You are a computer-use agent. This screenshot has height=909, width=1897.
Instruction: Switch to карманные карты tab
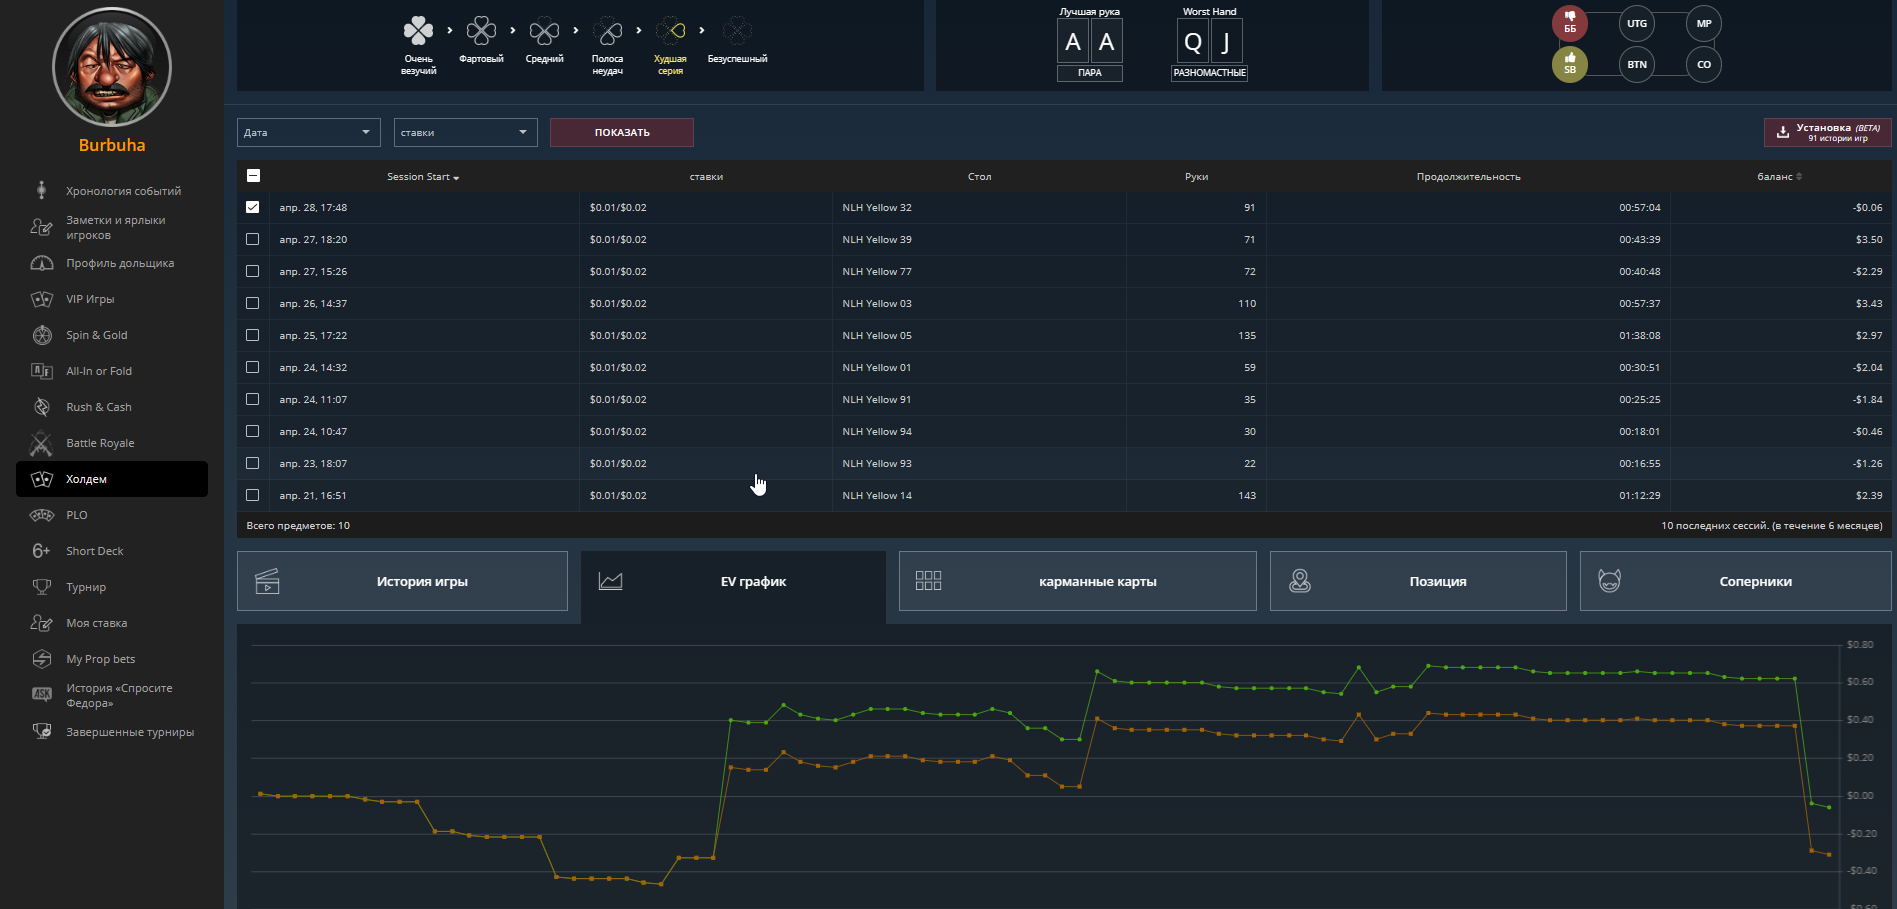[1078, 581]
